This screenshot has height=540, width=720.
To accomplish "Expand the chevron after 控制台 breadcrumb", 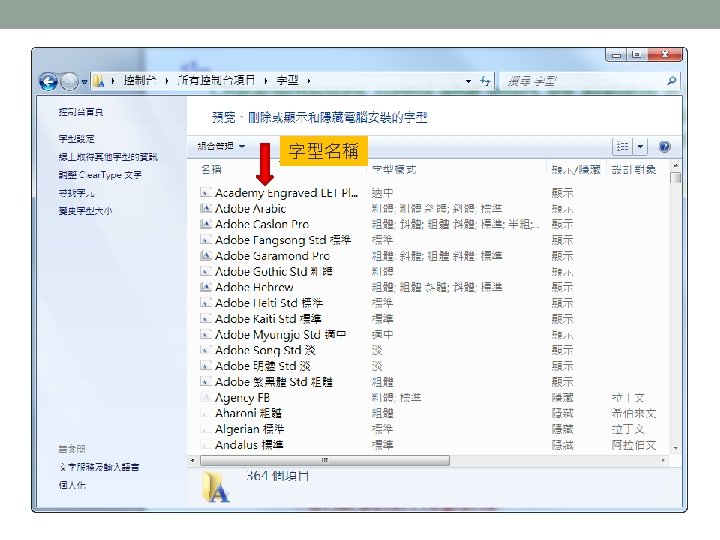I will pos(166,81).
